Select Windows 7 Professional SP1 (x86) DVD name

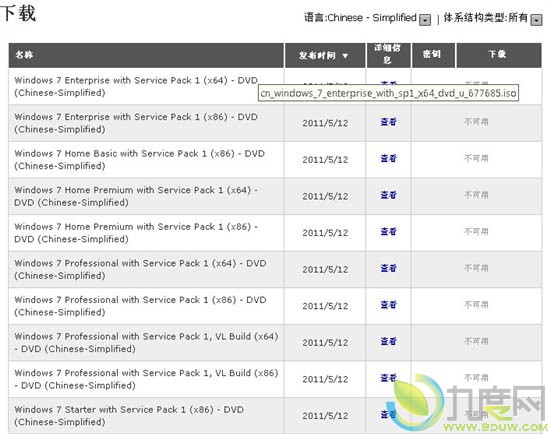click(140, 306)
